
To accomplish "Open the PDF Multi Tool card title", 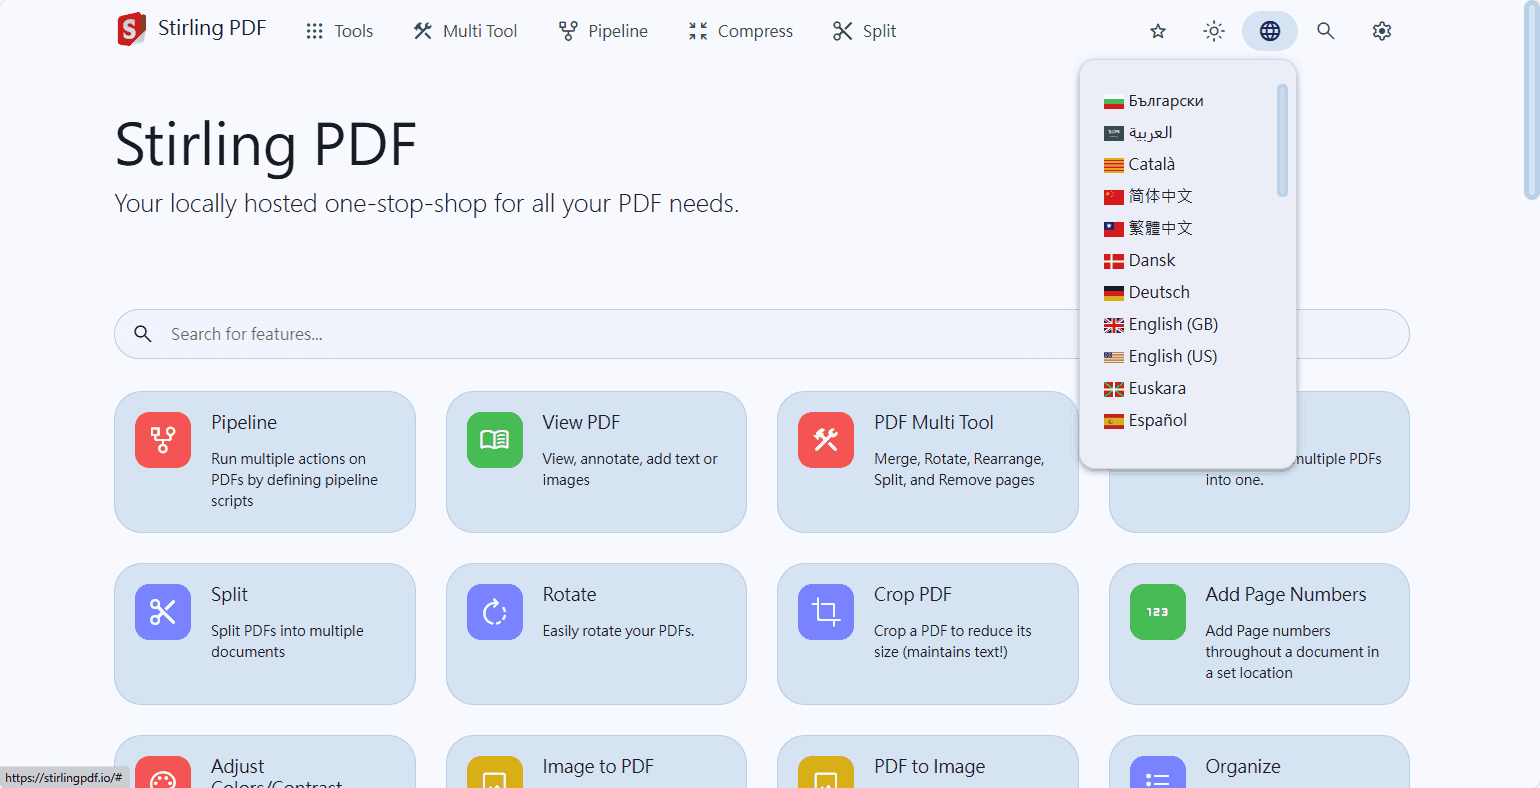I will click(934, 422).
